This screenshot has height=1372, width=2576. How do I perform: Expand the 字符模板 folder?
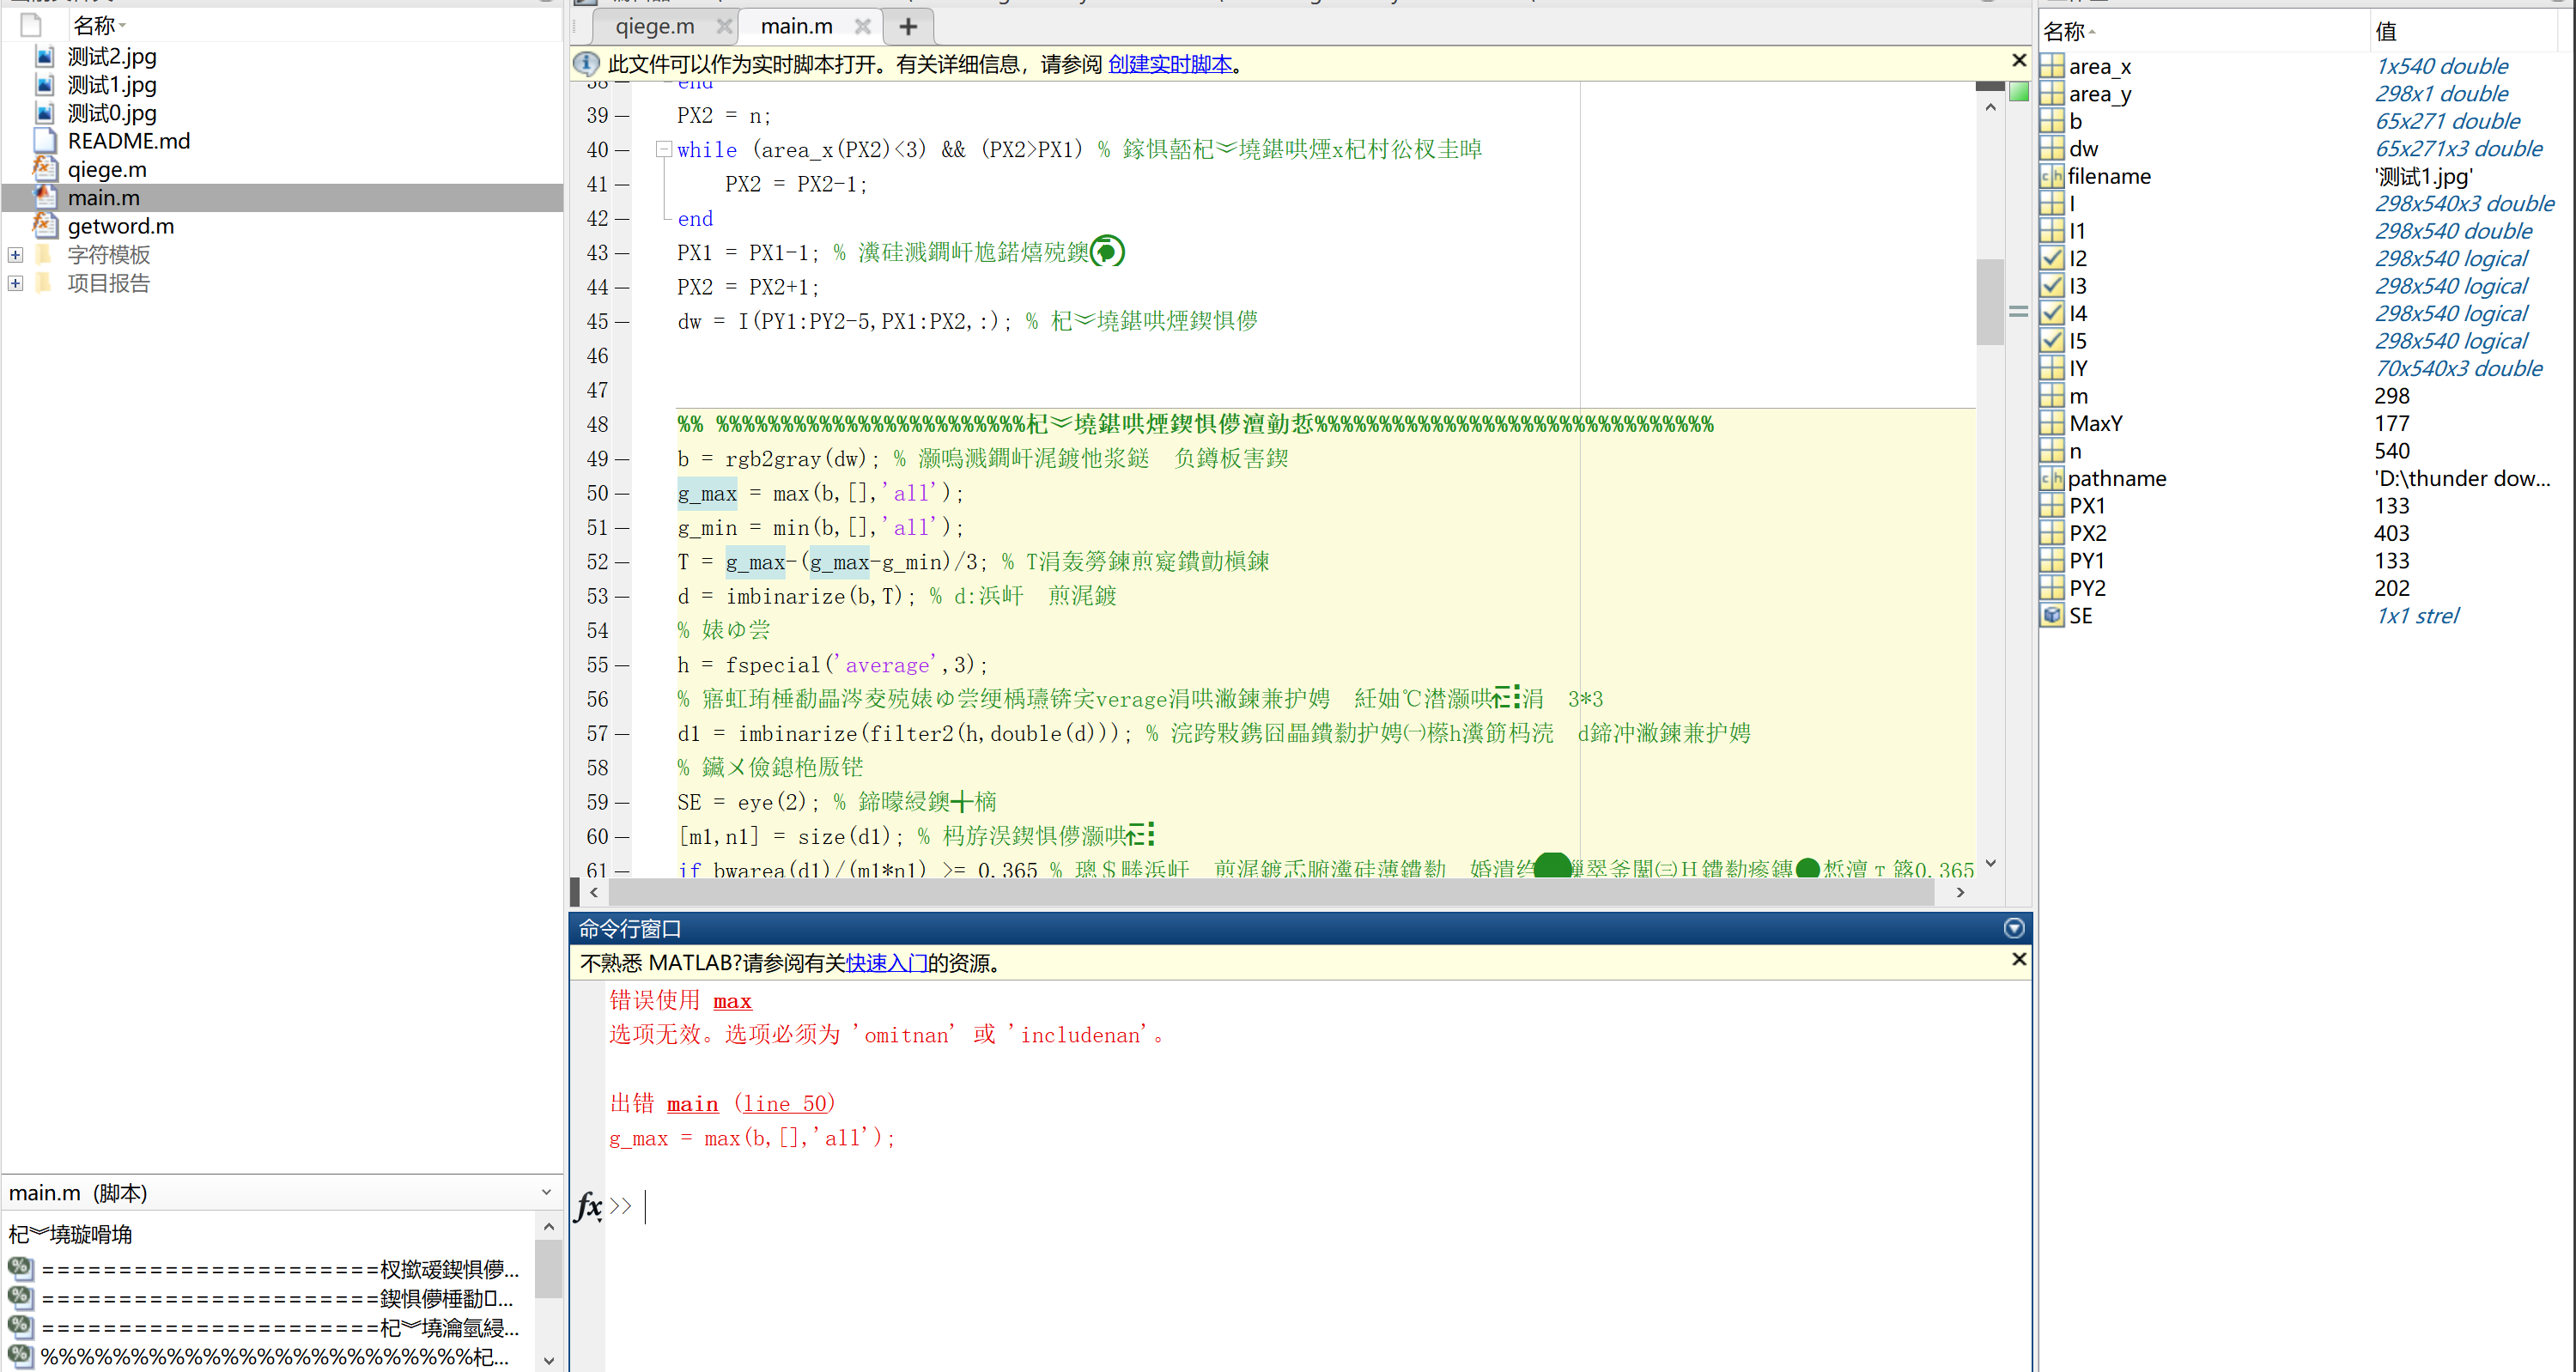point(14,254)
